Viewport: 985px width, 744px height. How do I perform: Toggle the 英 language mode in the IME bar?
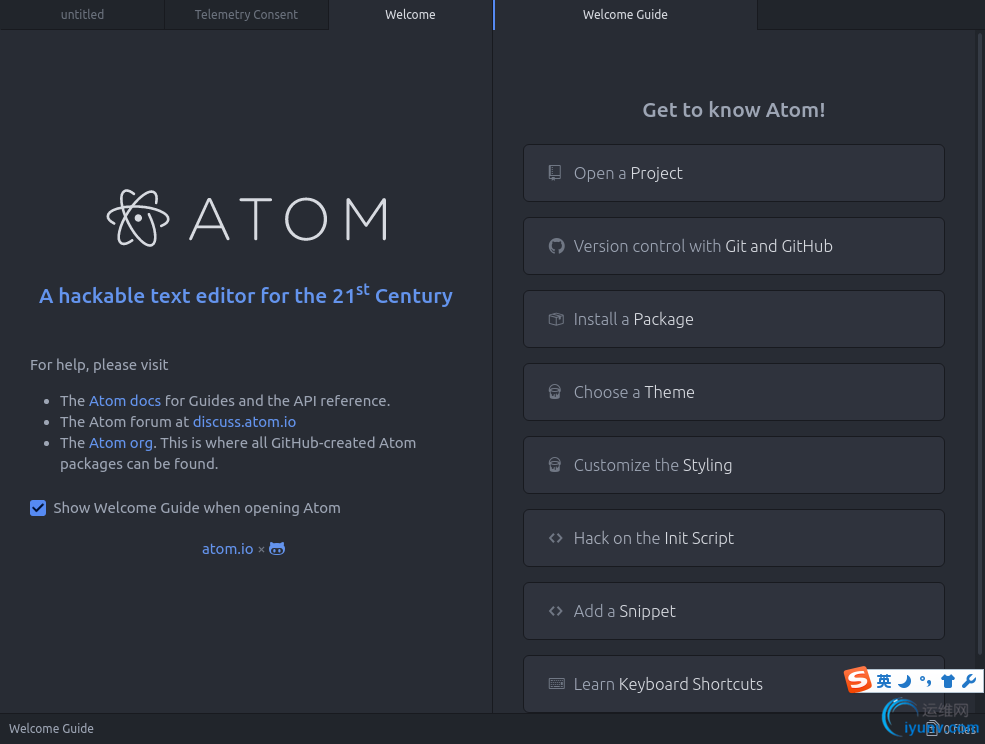(x=884, y=681)
